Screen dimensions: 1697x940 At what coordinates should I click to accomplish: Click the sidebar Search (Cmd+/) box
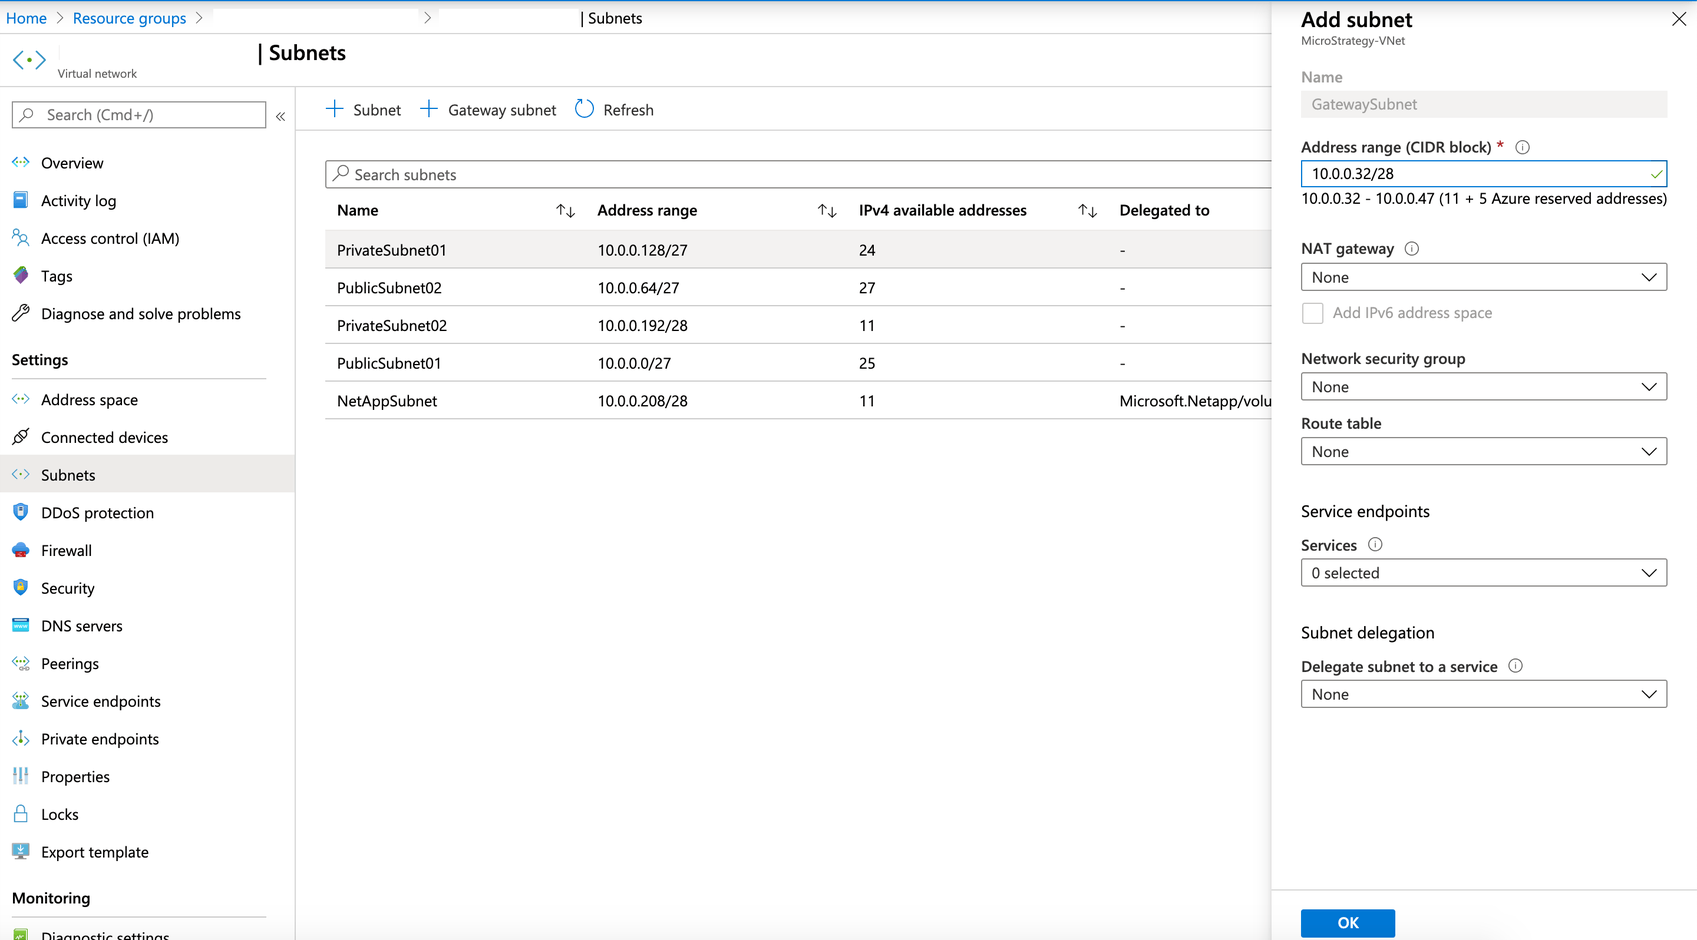click(139, 115)
